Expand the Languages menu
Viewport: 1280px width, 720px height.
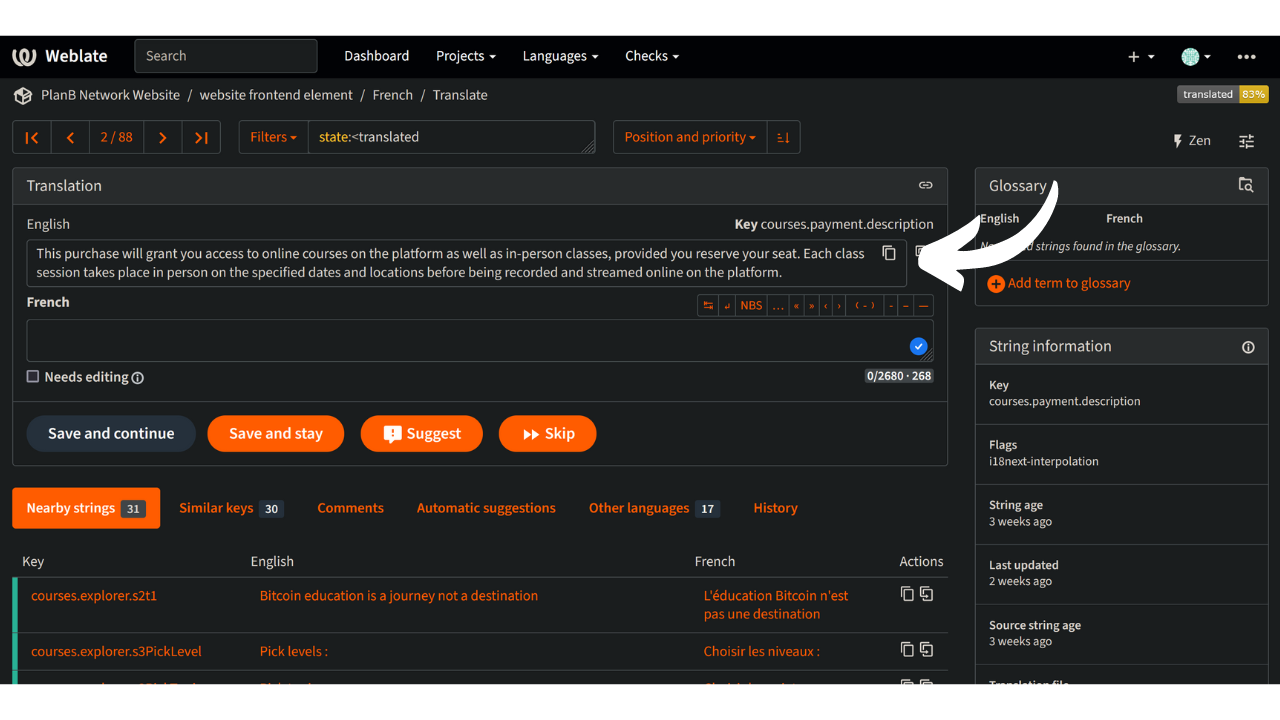(x=560, y=56)
